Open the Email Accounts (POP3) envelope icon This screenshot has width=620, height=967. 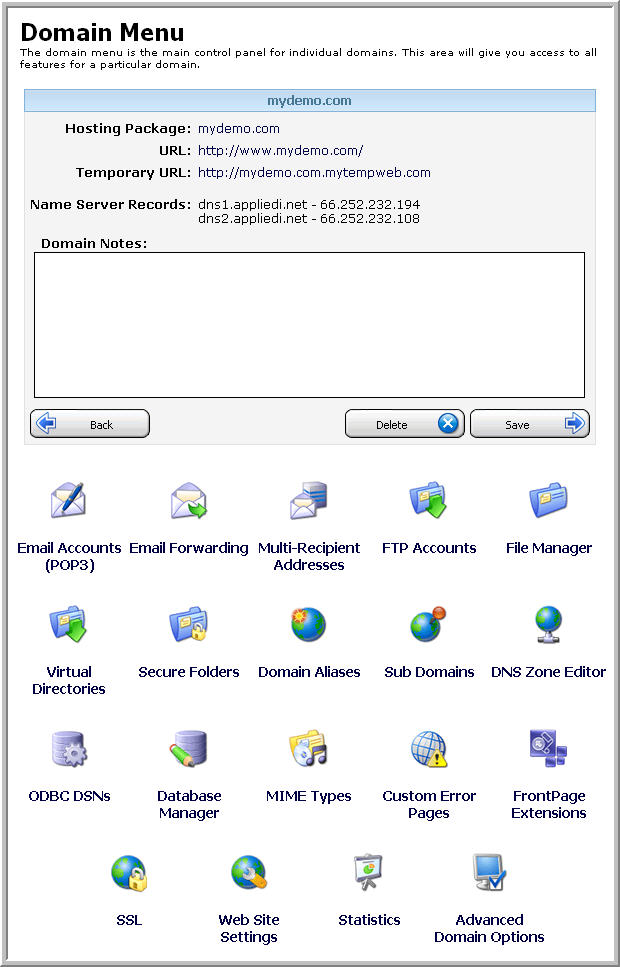[68, 500]
